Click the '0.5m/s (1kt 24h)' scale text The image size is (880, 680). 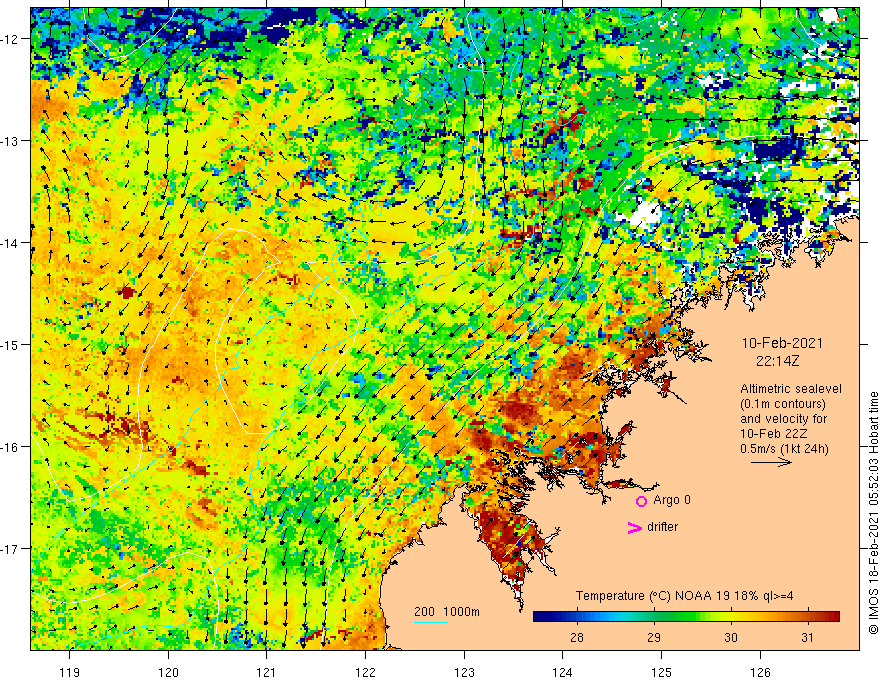click(784, 449)
